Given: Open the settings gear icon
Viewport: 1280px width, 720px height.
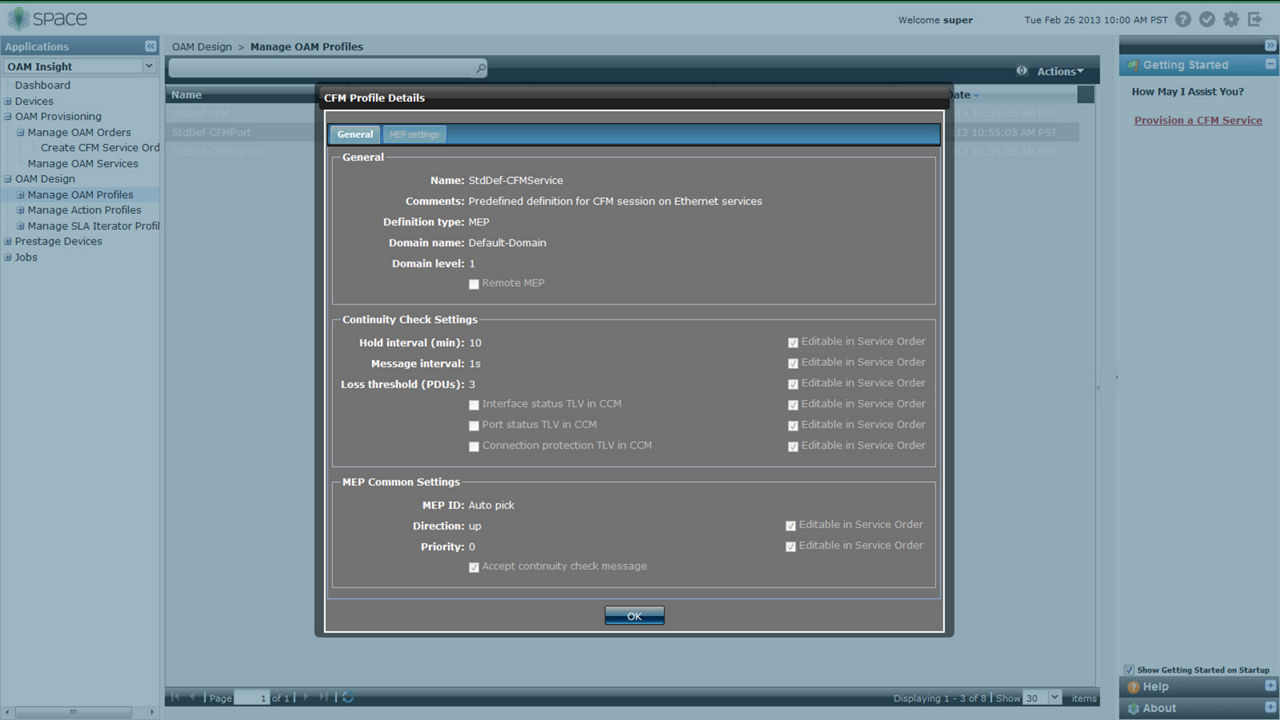Looking at the screenshot, I should (x=1231, y=19).
